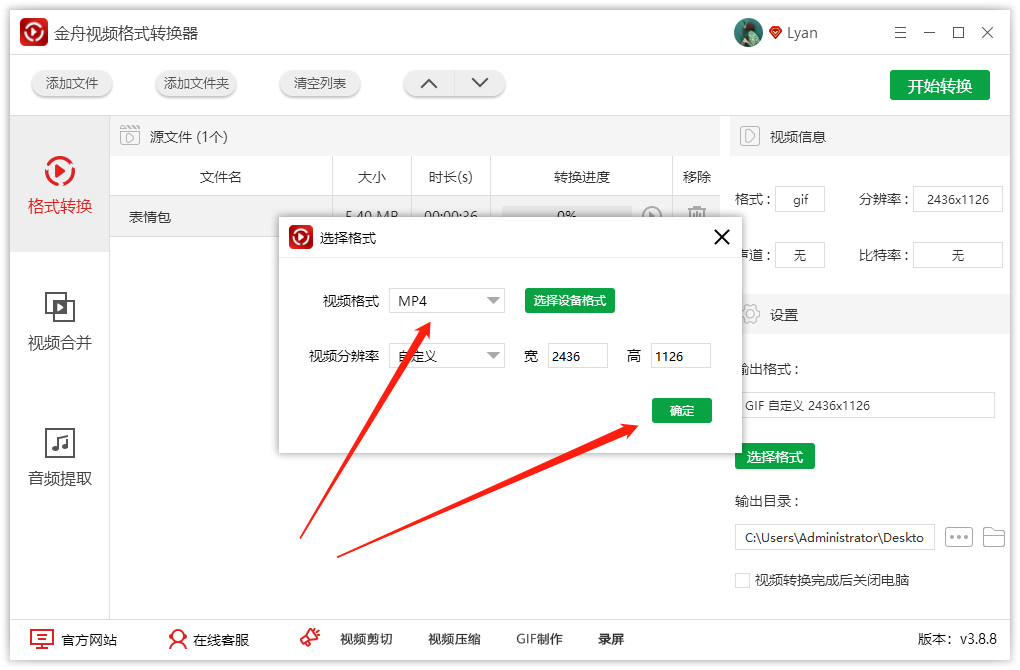Click 开始转换 green button

pos(939,85)
